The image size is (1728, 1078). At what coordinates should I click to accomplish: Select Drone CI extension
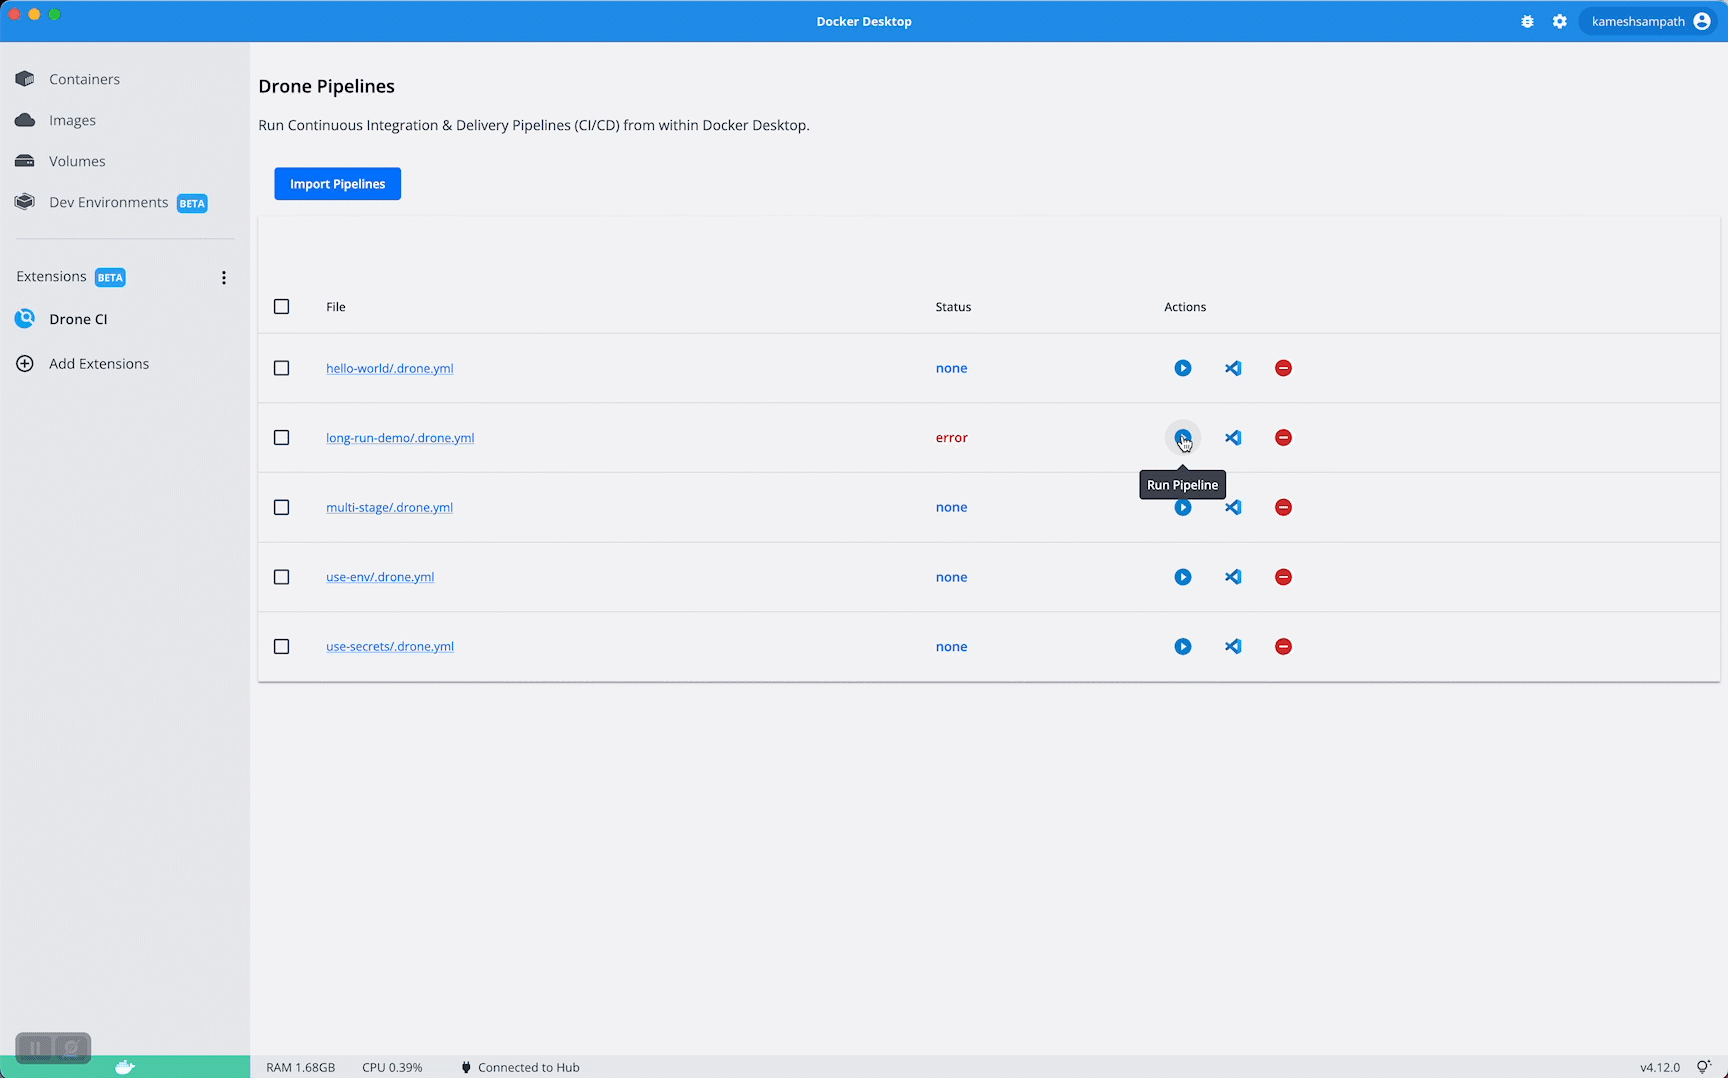point(78,319)
